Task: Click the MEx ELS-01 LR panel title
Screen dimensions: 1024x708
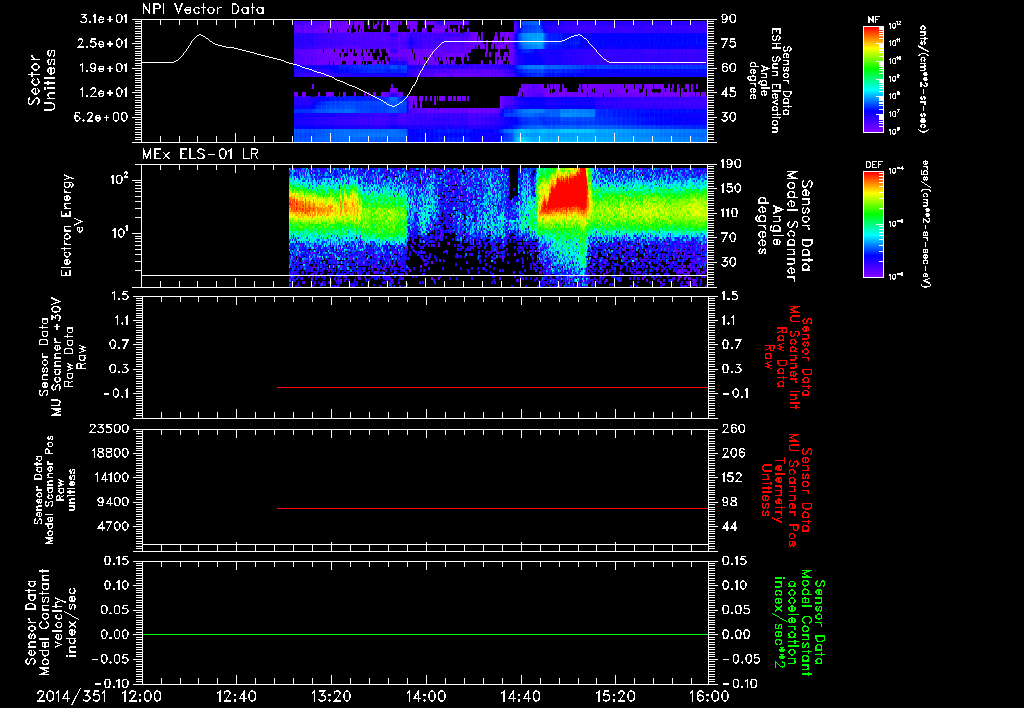Action: pos(200,154)
